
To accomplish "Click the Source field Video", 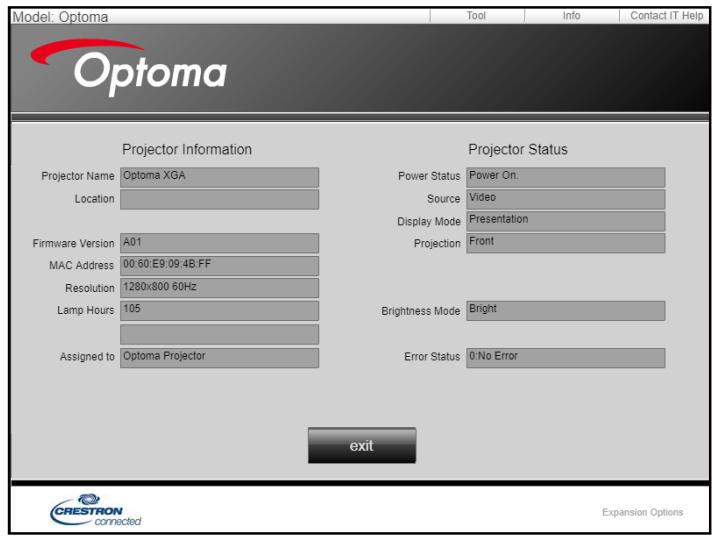I will pos(566,199).
